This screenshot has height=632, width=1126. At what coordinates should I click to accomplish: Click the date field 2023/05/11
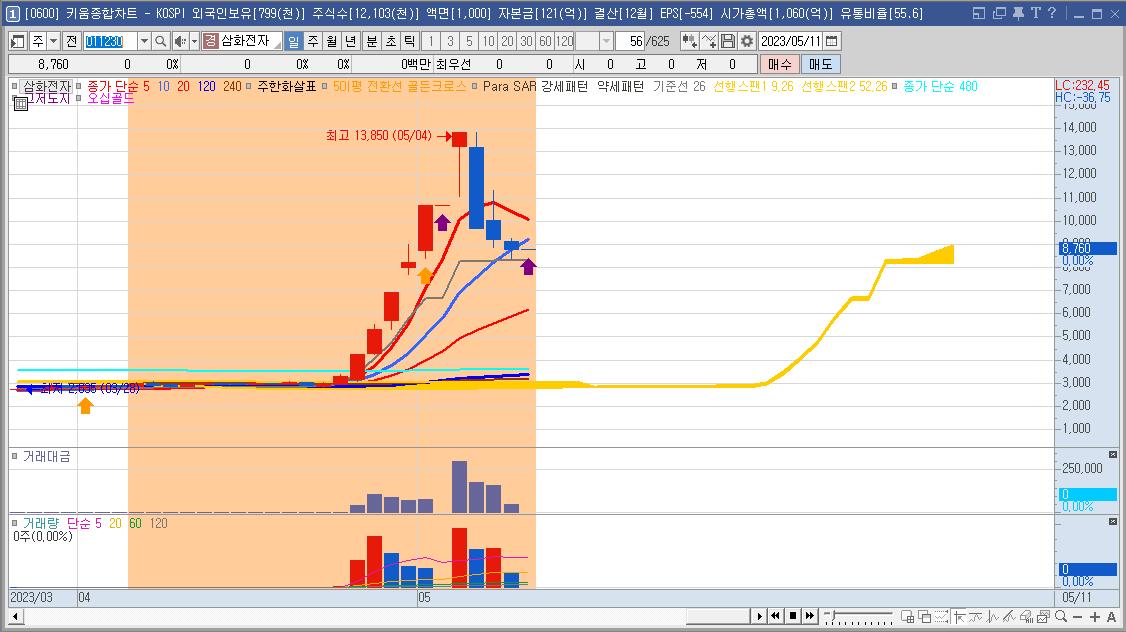point(791,42)
